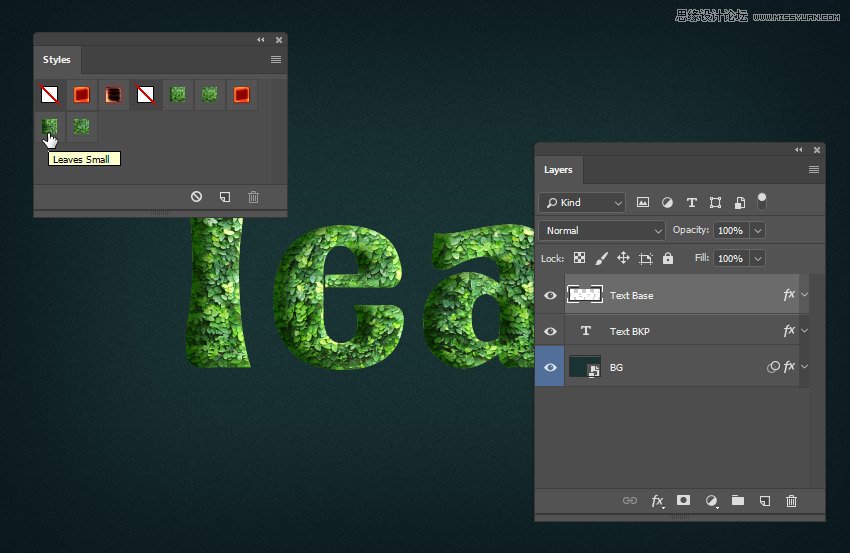The width and height of the screenshot is (850, 553).
Task: Open the Kind filter type dropdown
Action: (582, 202)
